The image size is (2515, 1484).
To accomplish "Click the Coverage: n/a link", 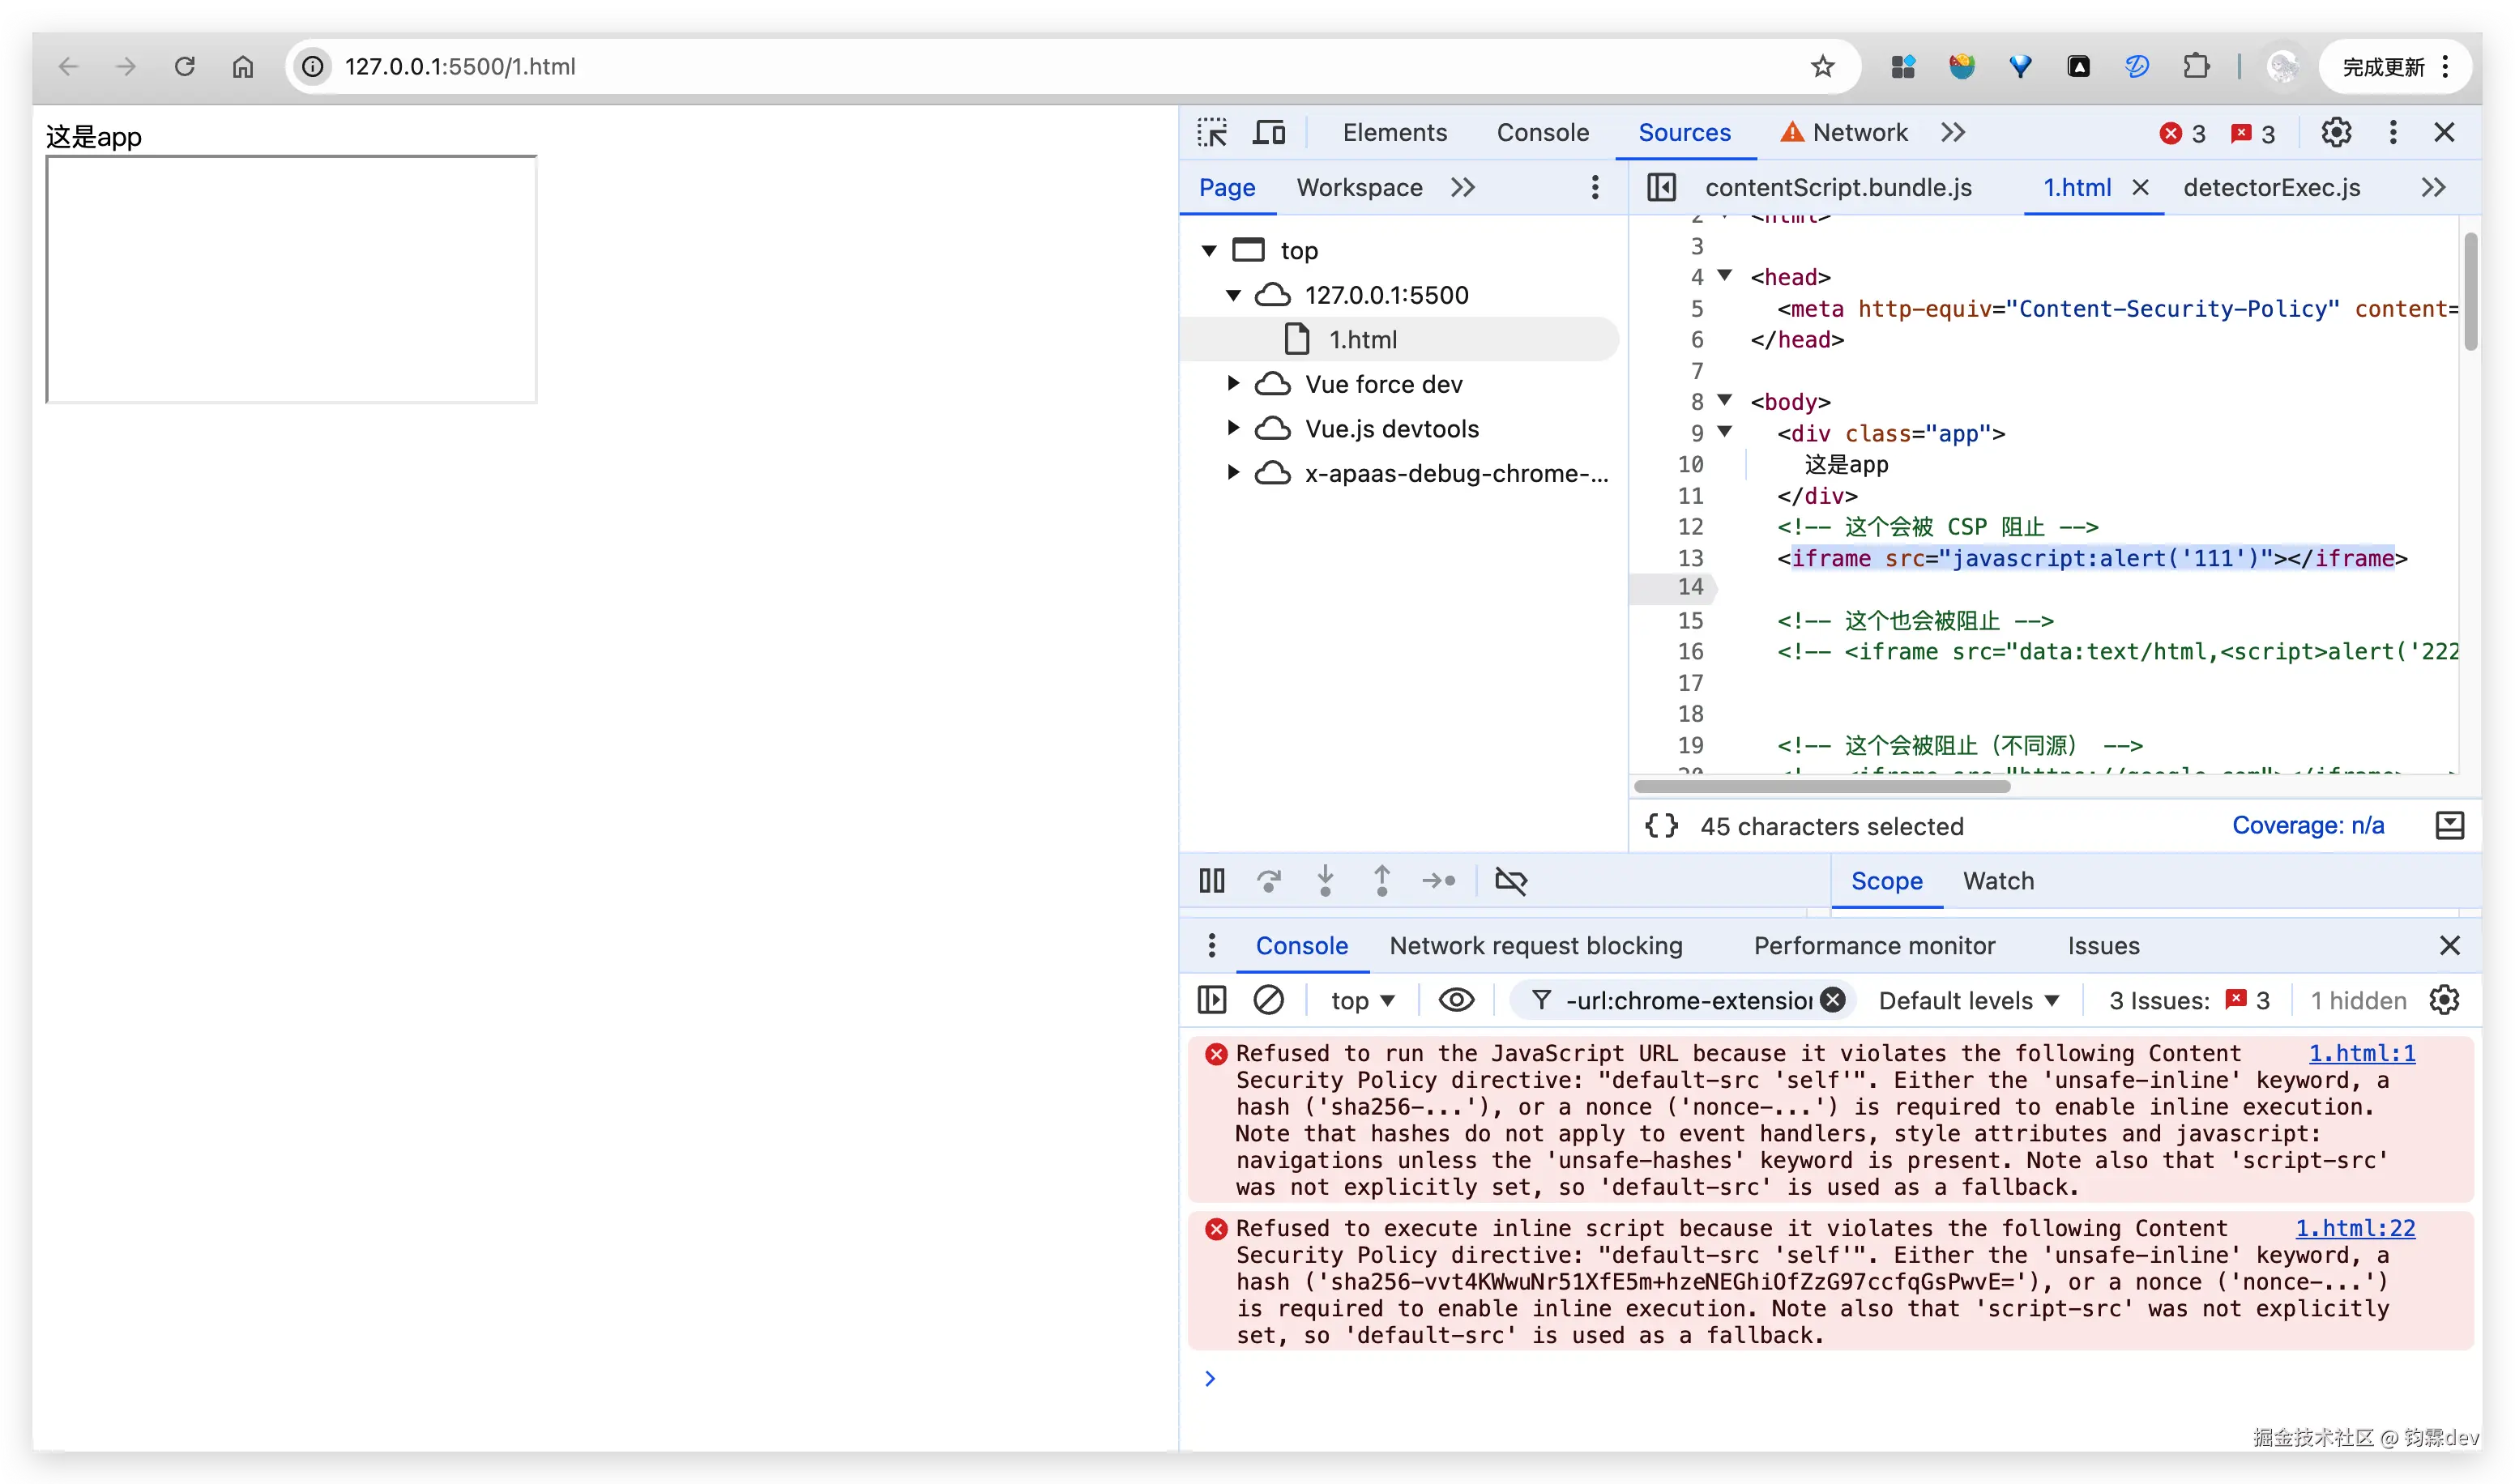I will tap(2307, 826).
